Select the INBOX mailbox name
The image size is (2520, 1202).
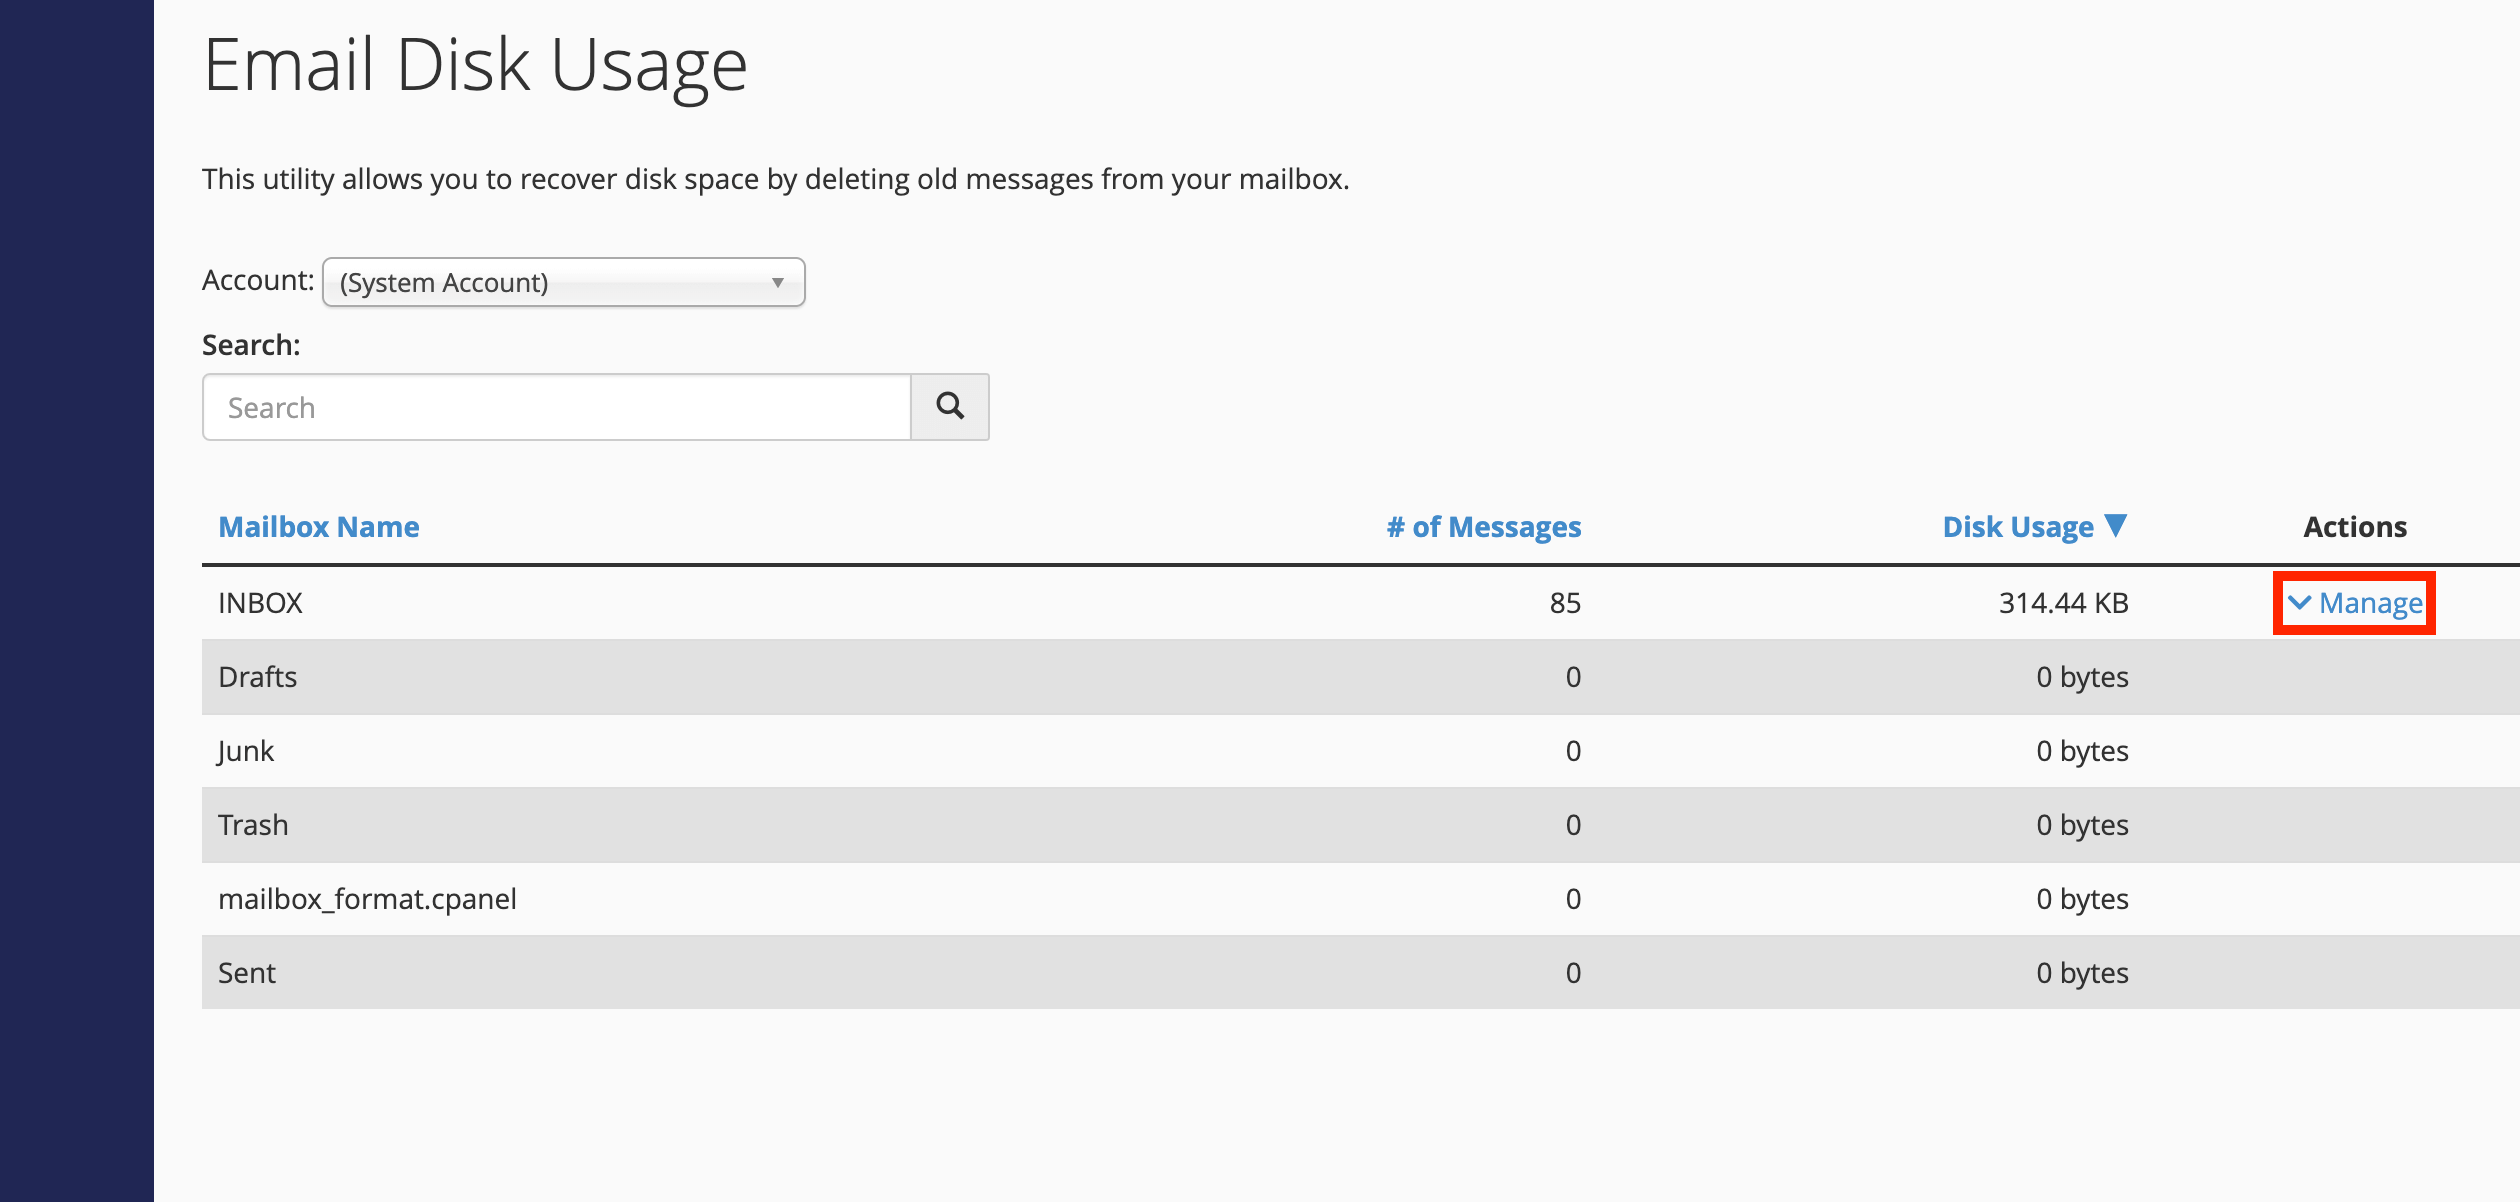[x=260, y=603]
